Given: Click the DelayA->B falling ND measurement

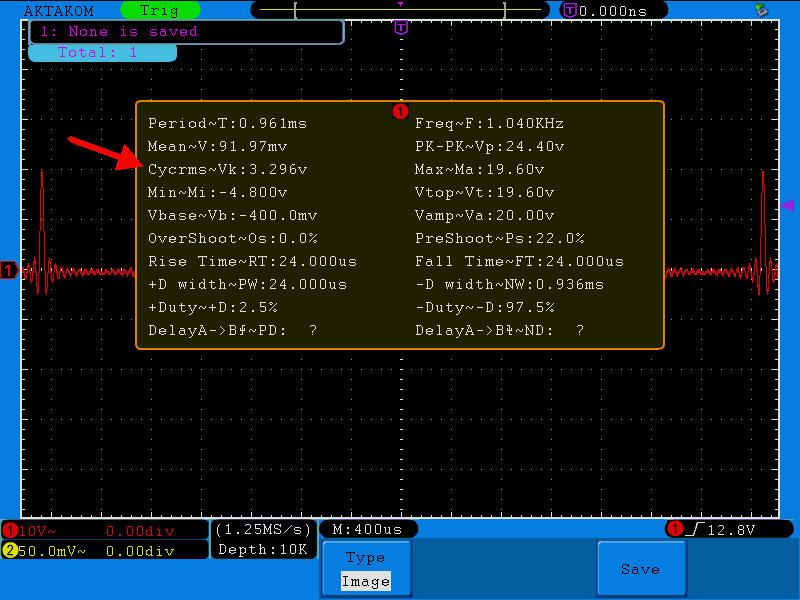Looking at the screenshot, I should coord(499,331).
